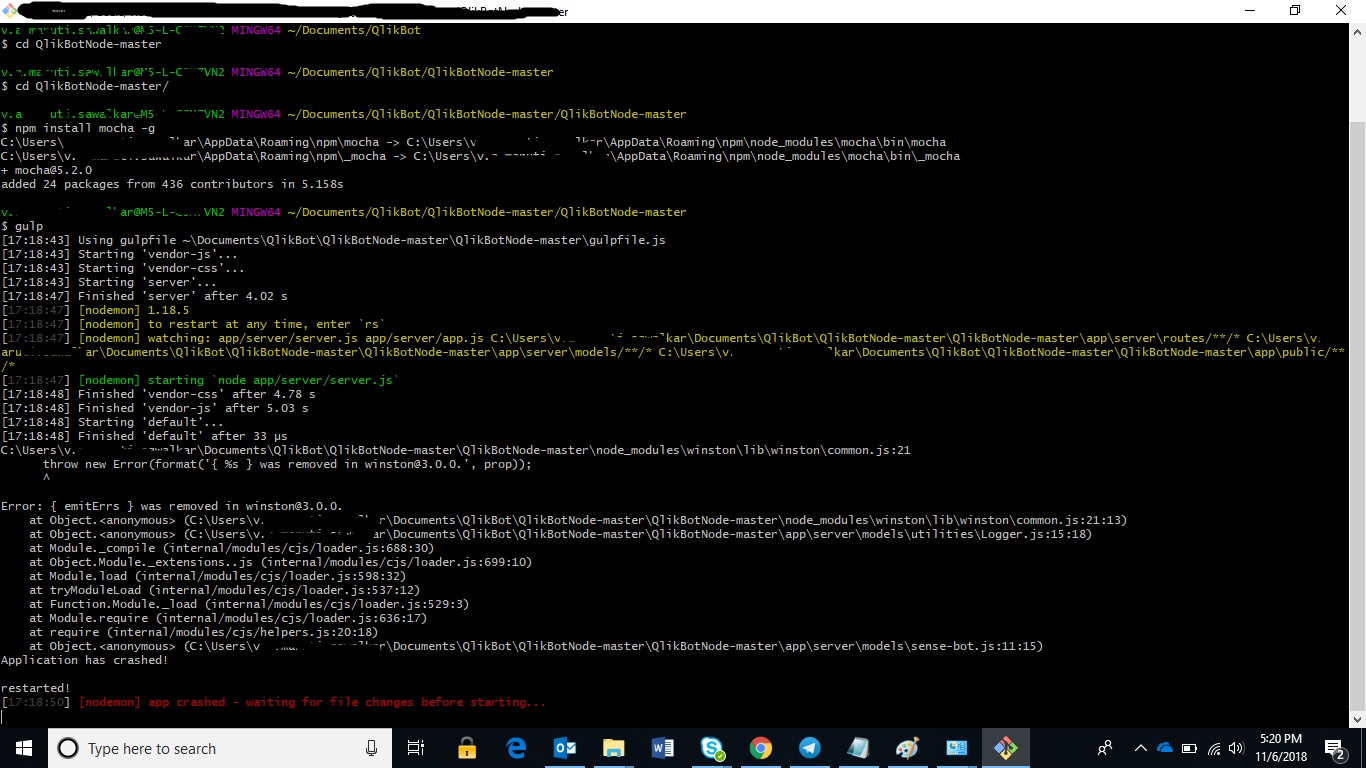Click the terminal scrollbar up arrow
This screenshot has height=768, width=1366.
[1357, 32]
